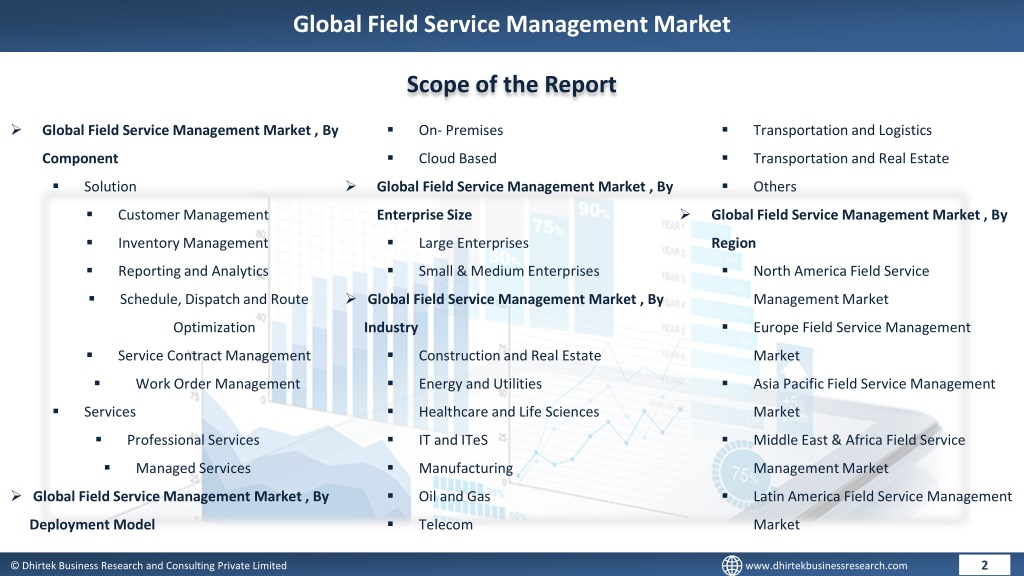Viewport: 1024px width, 576px height.
Task: Click 'On- Premises' list item
Action: tap(460, 130)
